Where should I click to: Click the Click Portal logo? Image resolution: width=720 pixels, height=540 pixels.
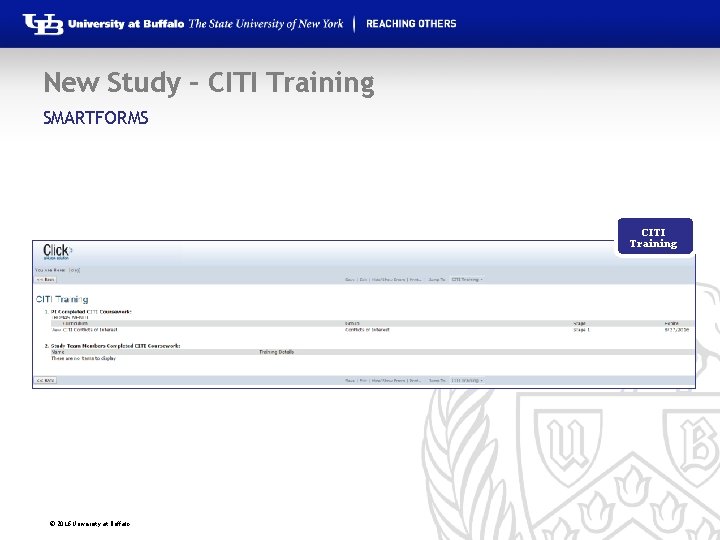tap(57, 252)
